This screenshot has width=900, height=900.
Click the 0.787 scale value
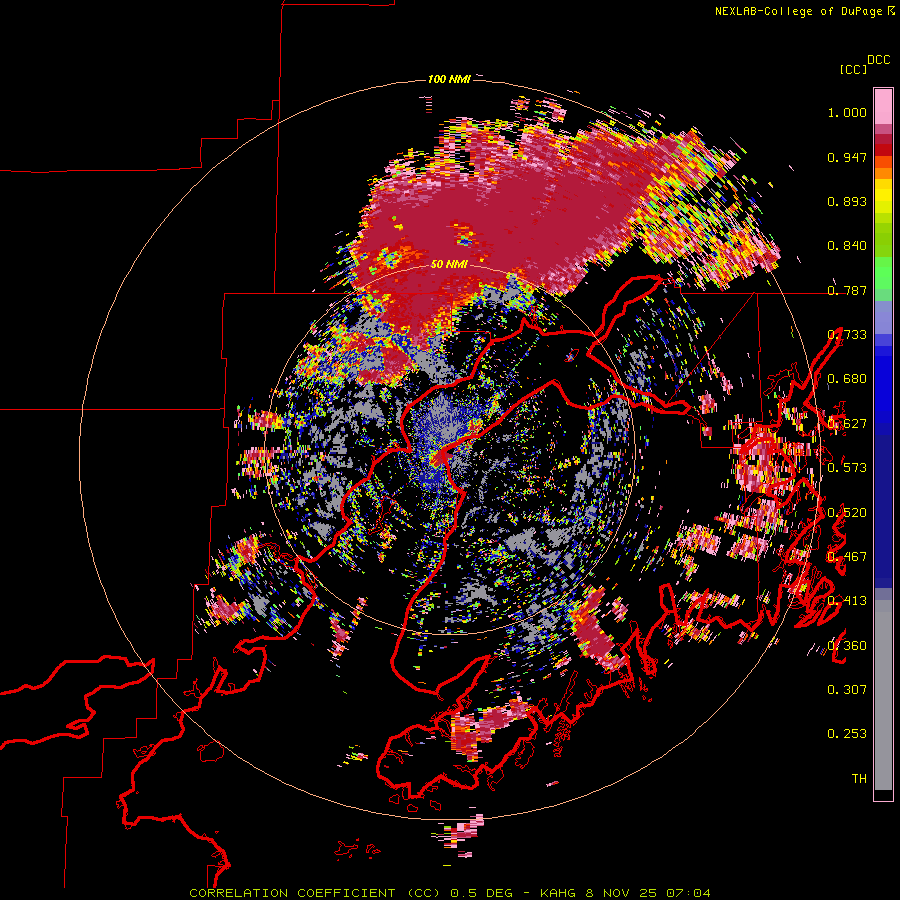click(x=847, y=290)
